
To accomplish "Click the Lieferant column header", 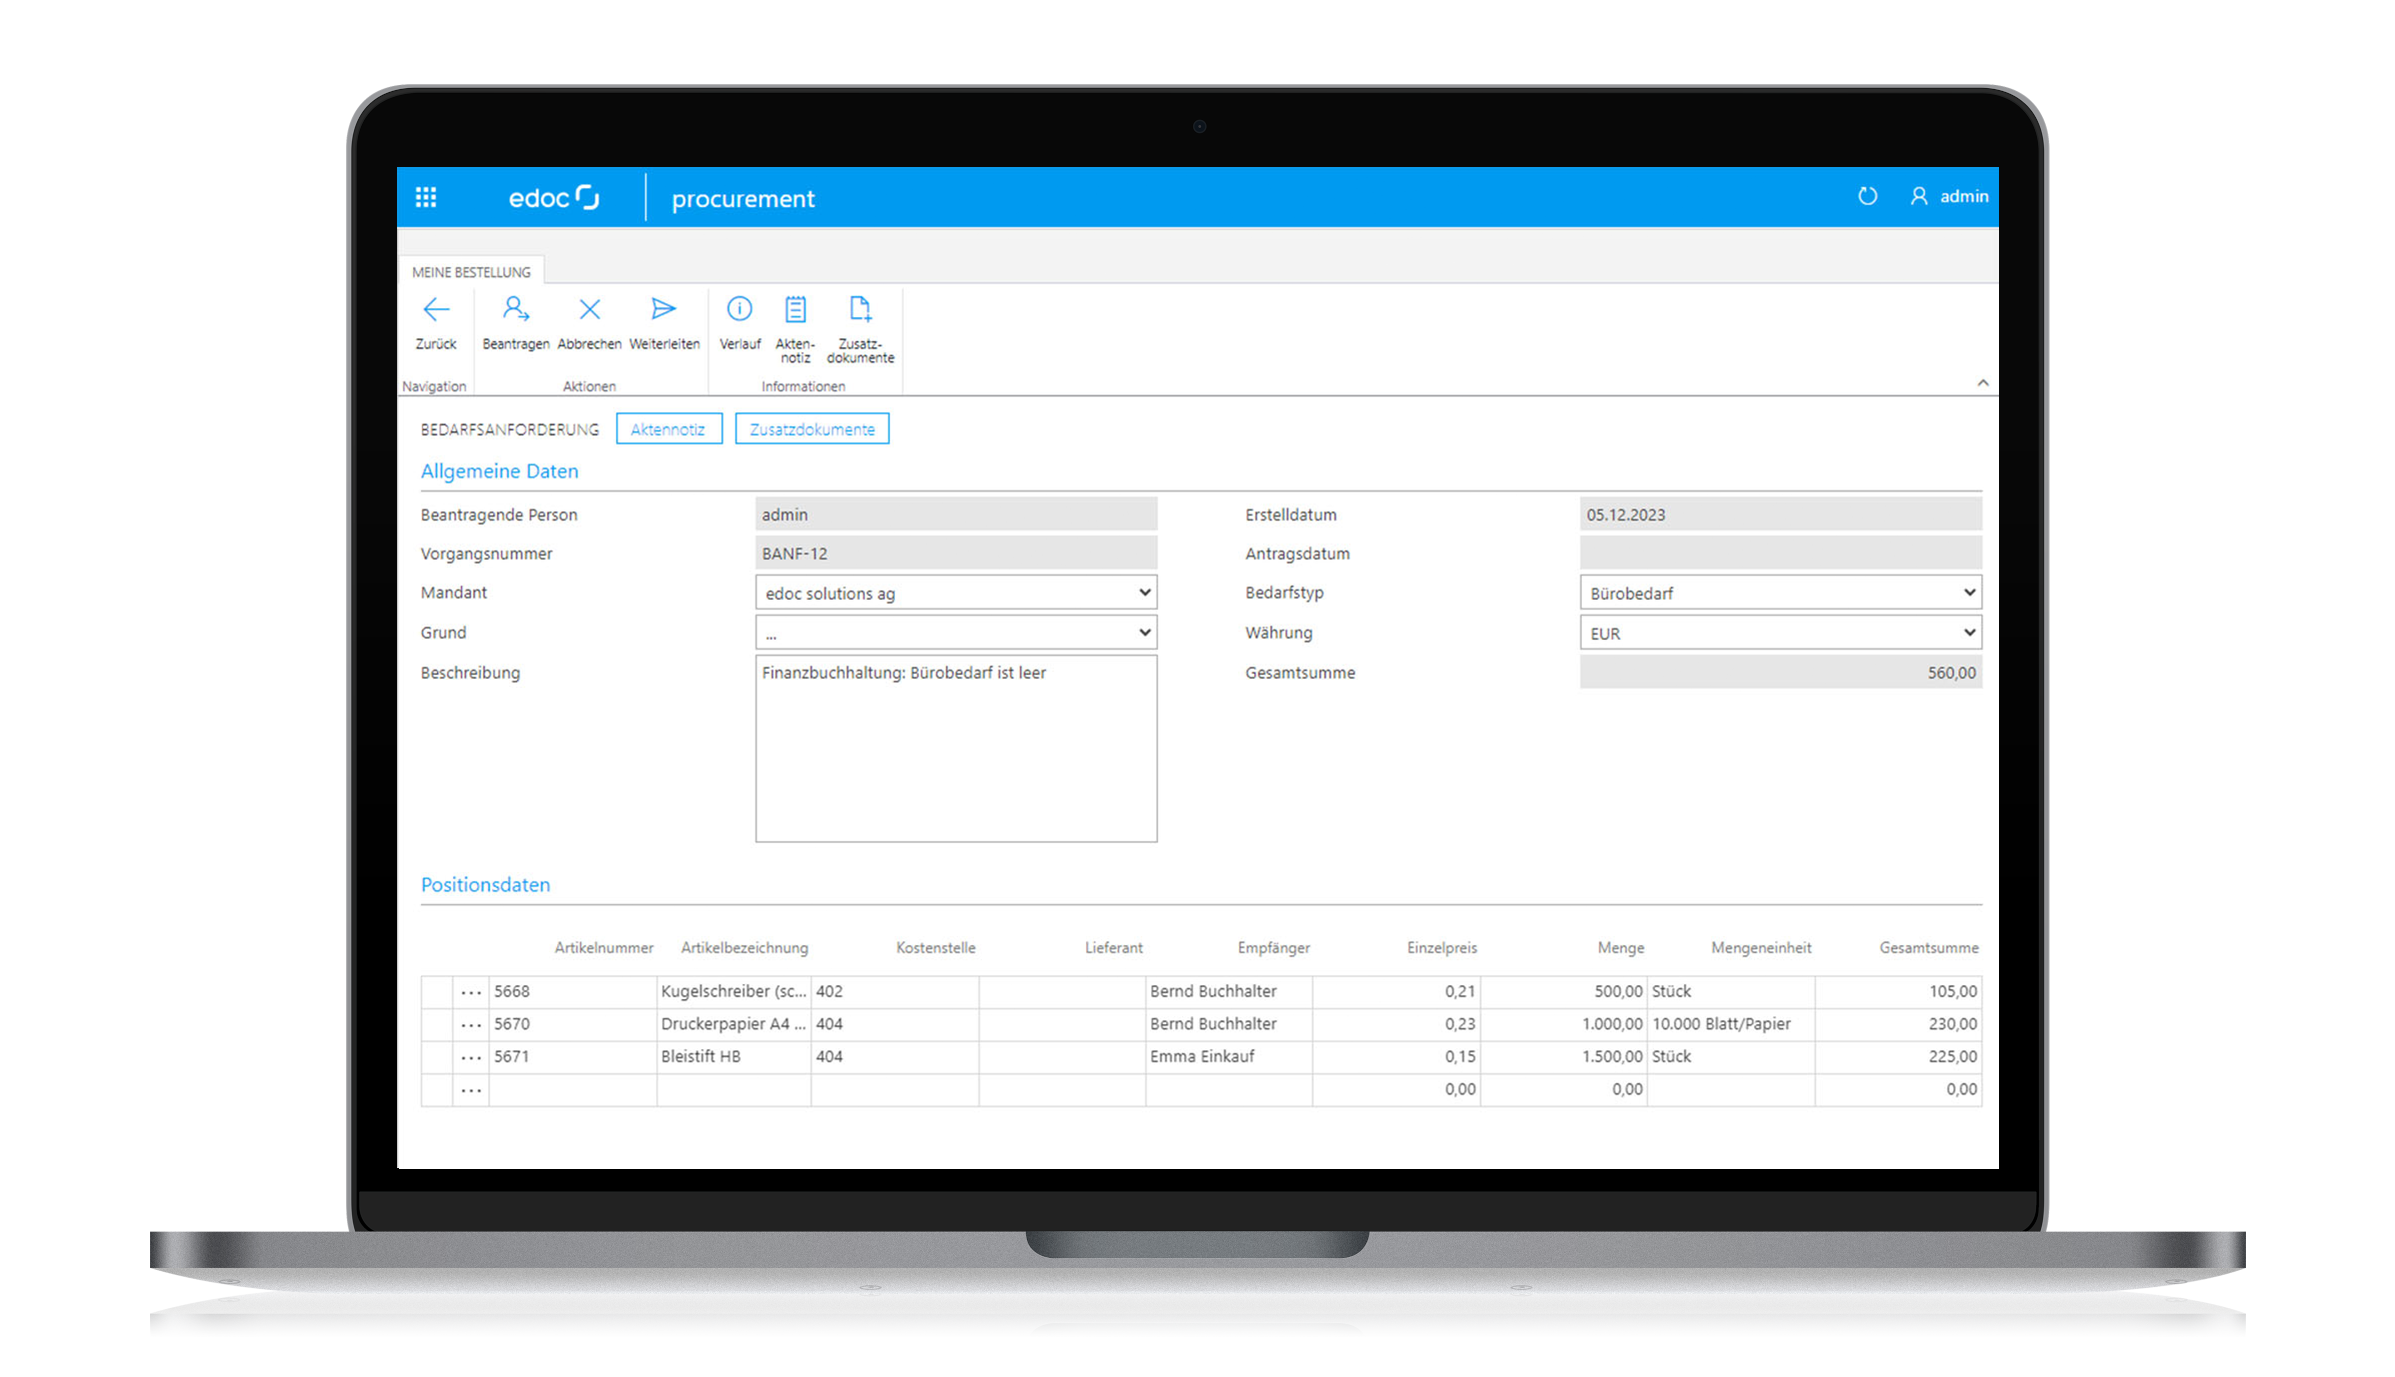I will coord(1113,948).
